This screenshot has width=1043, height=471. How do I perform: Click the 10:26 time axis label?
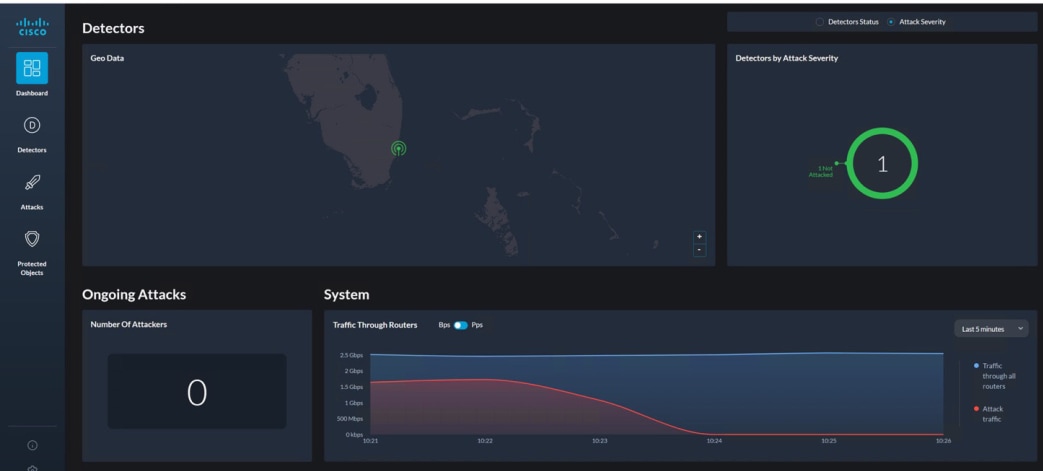[x=943, y=440]
